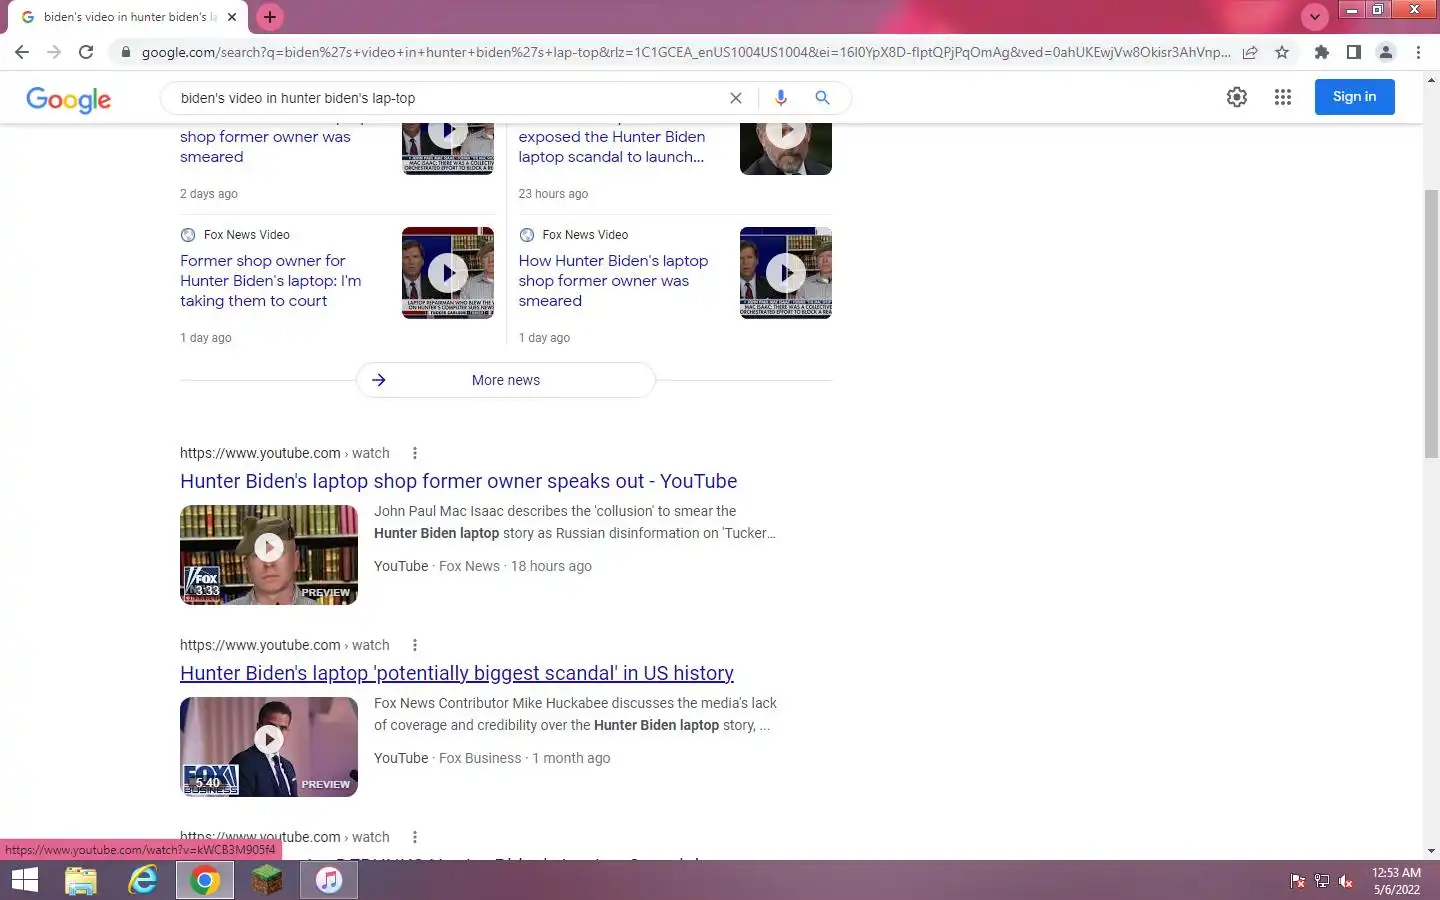
Task: Open the 2 days ago 'shop former owner was smeared' story
Action: click(265, 147)
